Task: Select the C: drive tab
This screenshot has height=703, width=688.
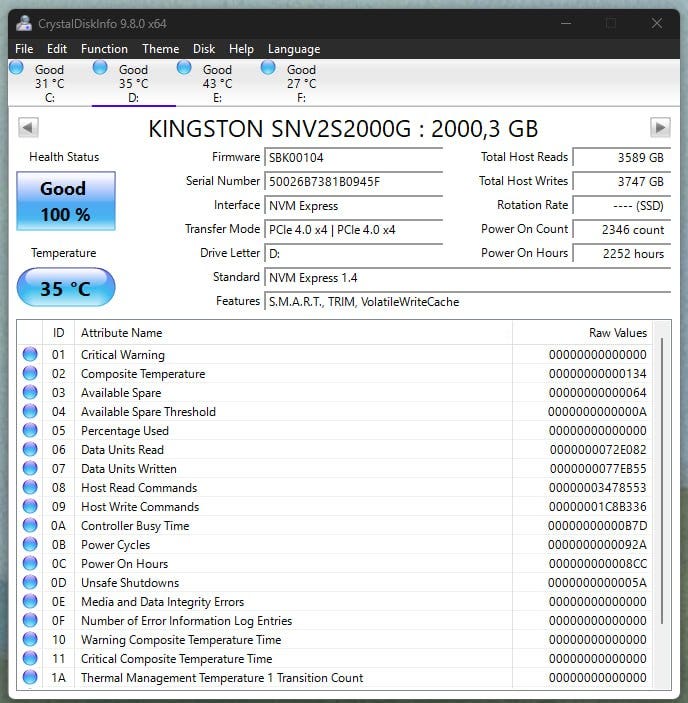Action: 50,83
